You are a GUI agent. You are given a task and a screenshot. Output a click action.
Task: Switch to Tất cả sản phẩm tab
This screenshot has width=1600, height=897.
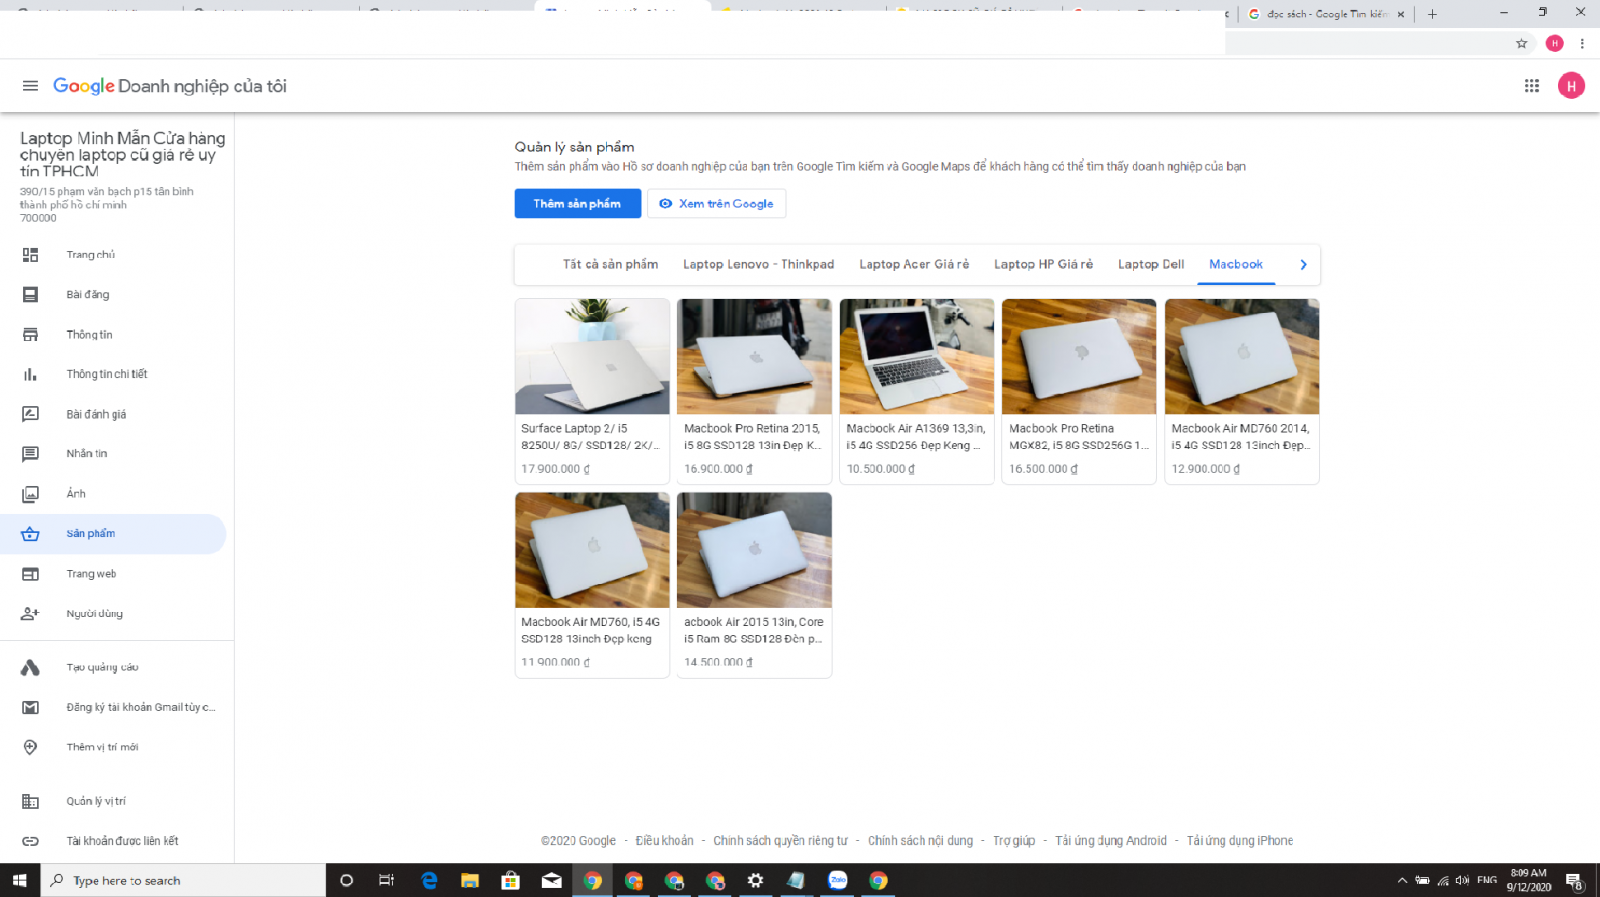[x=610, y=264]
